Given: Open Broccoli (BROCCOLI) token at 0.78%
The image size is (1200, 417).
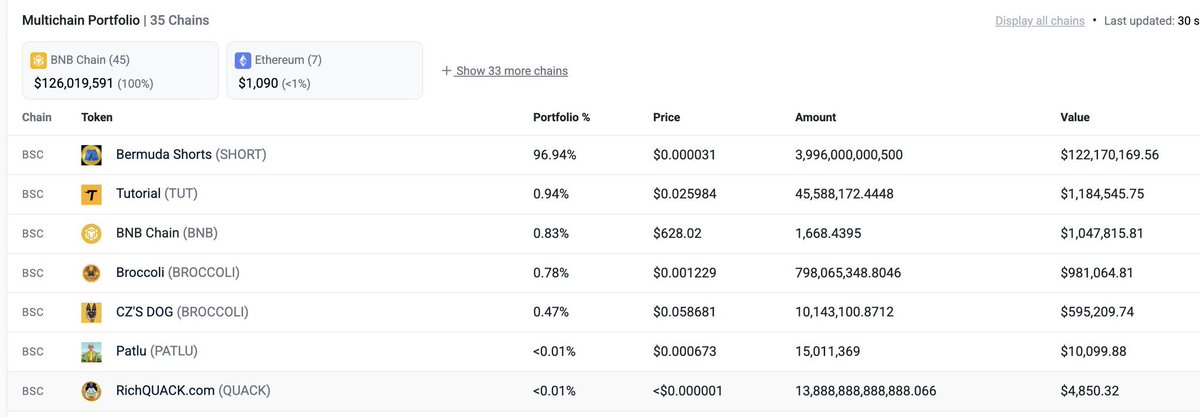Looking at the screenshot, I should point(178,272).
